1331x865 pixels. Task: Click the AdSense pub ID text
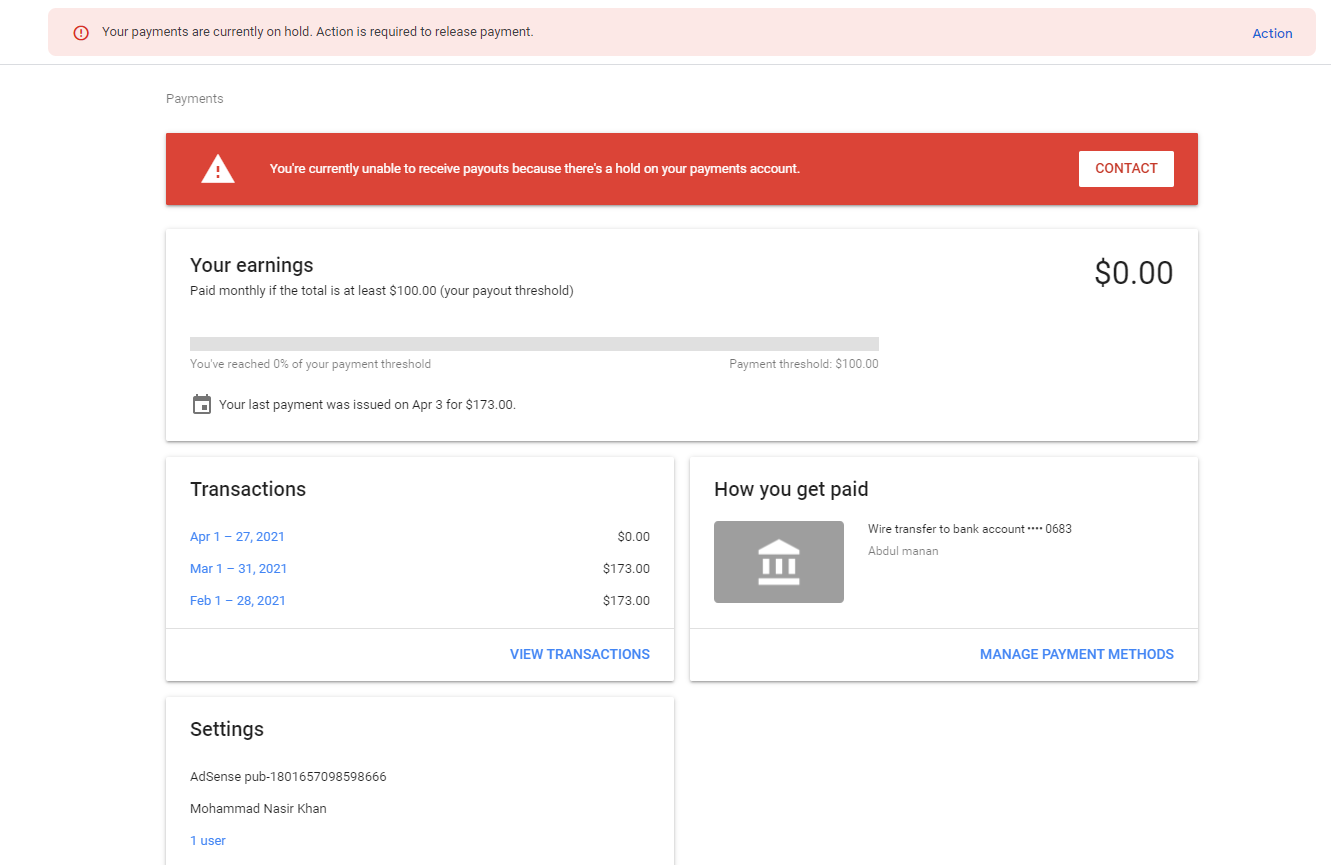tap(288, 777)
